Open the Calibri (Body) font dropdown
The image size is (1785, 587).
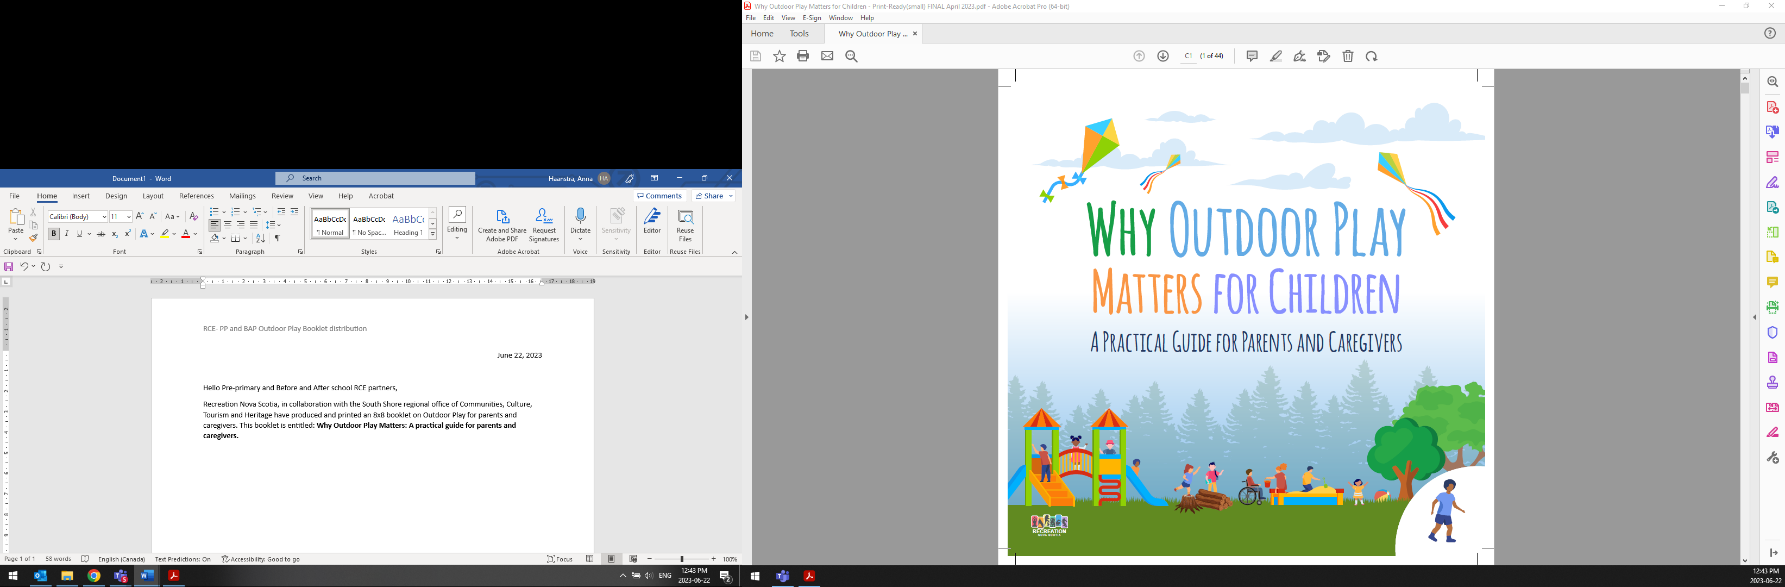pyautogui.click(x=103, y=217)
